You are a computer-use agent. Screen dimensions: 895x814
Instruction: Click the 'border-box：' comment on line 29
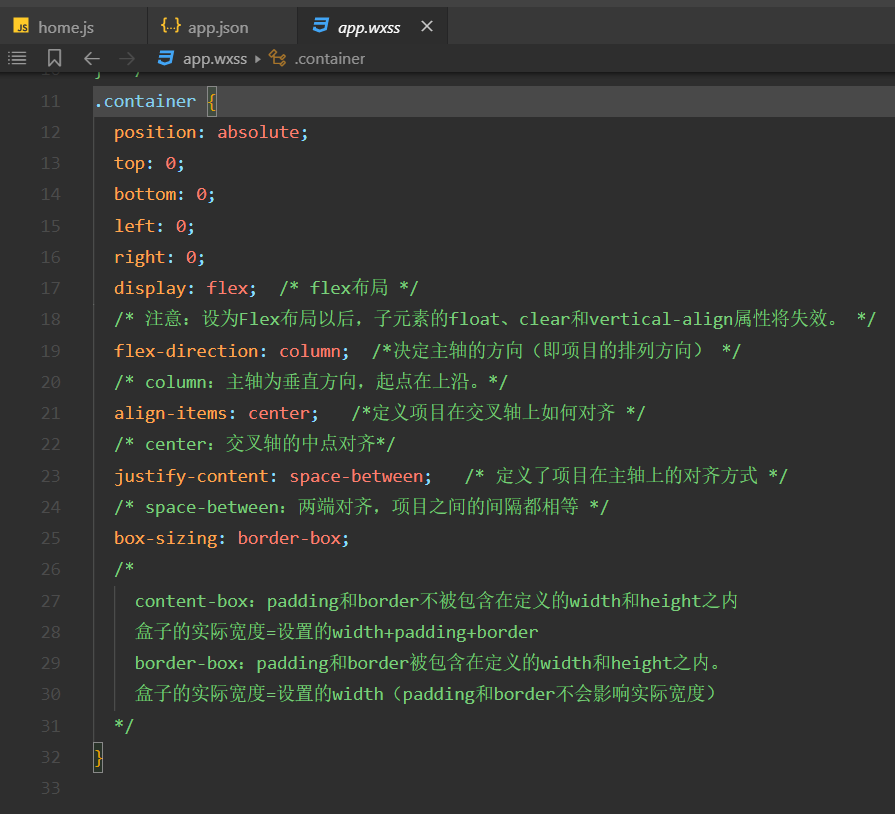(429, 663)
